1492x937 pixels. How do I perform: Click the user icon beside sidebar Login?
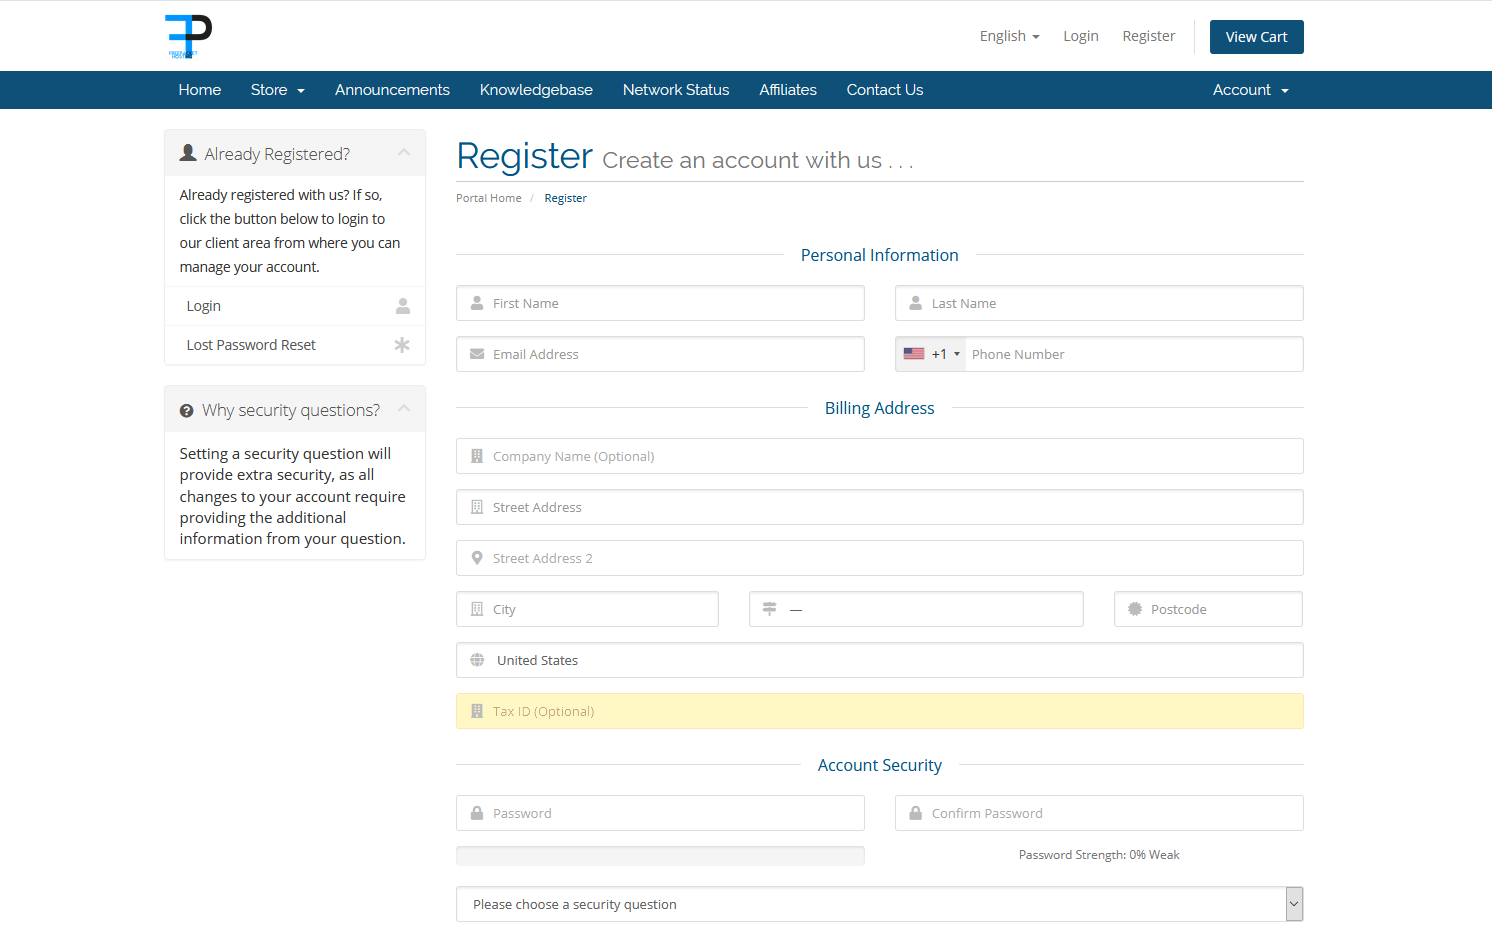point(403,306)
